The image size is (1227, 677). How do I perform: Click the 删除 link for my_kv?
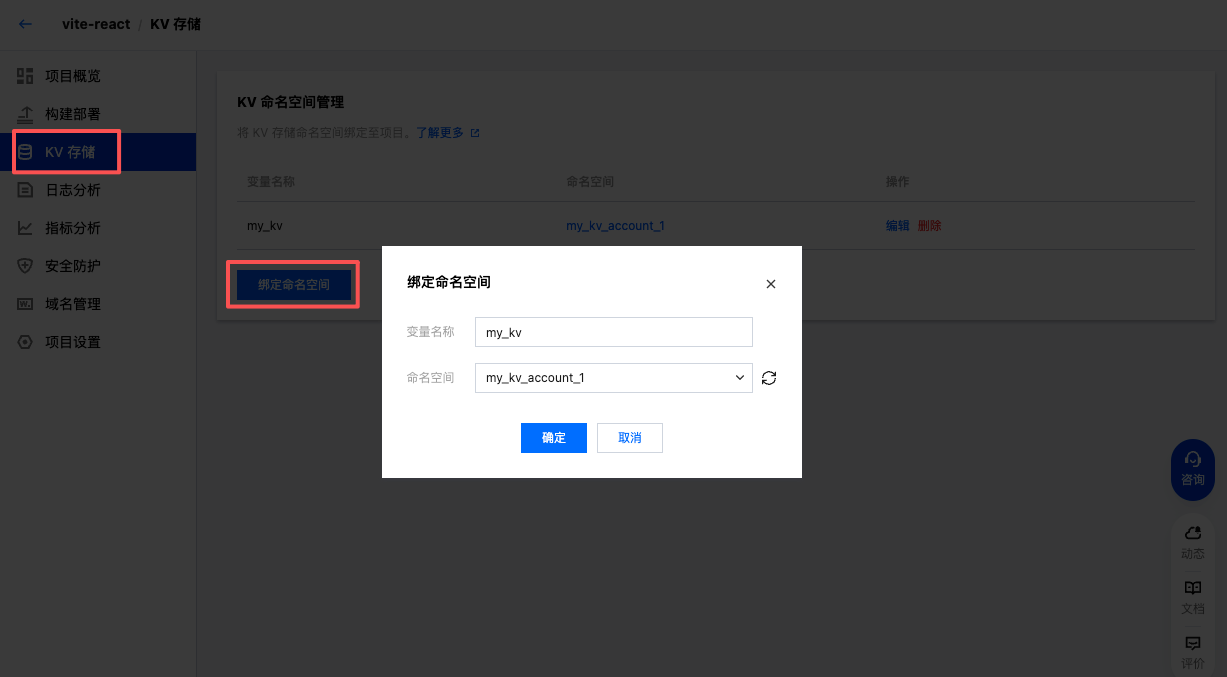coord(929,226)
